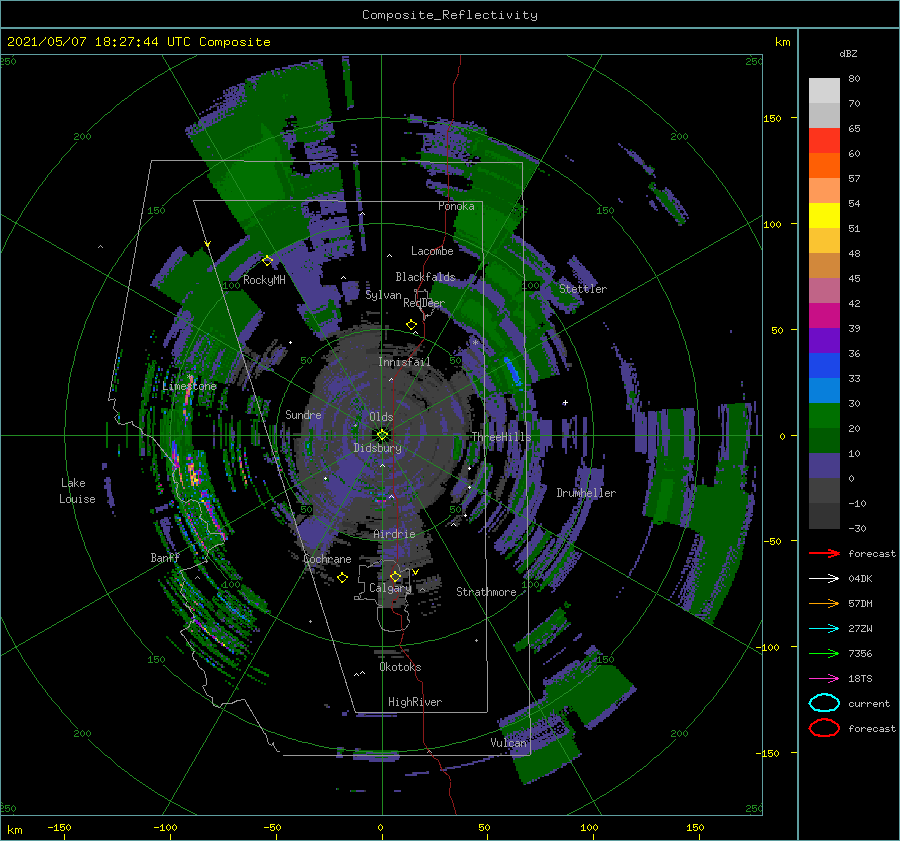
Task: Click the magenta 18TS arrow icon
Action: pyautogui.click(x=824, y=679)
